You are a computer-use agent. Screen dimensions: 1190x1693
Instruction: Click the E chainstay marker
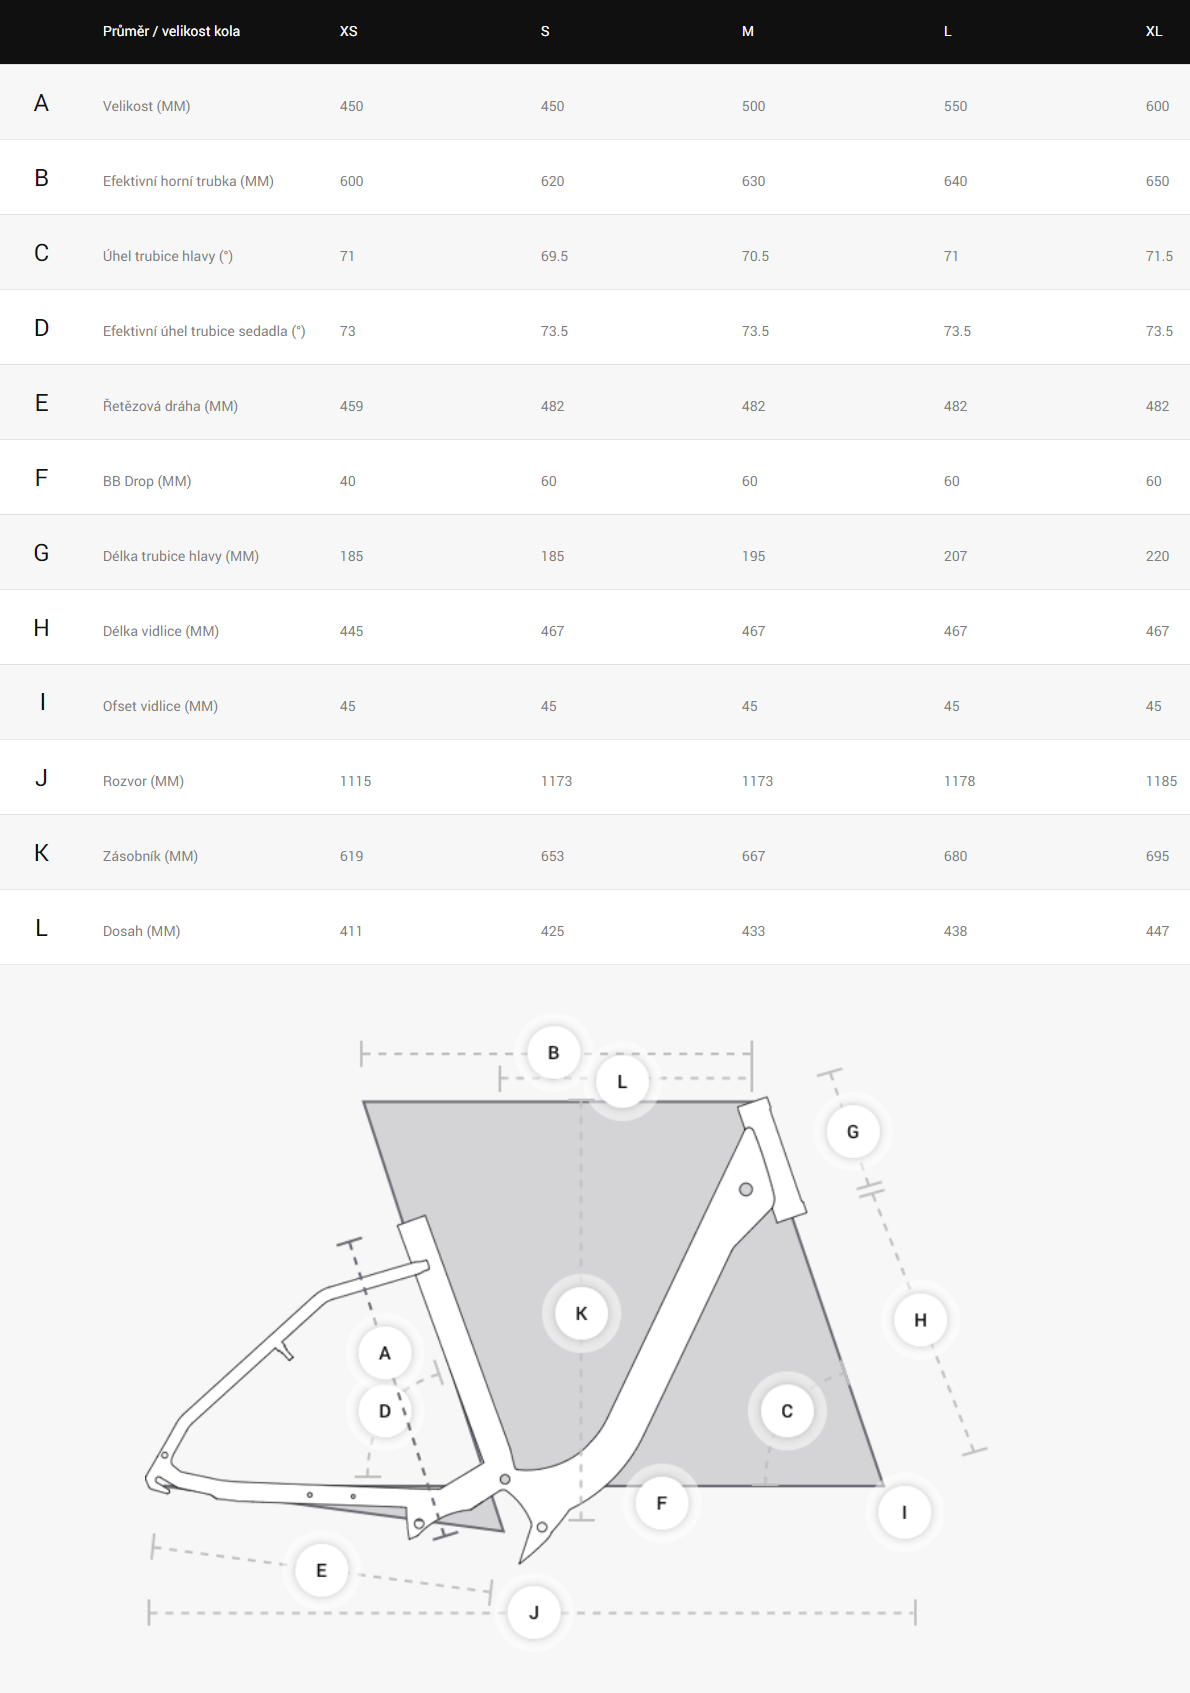321,1570
